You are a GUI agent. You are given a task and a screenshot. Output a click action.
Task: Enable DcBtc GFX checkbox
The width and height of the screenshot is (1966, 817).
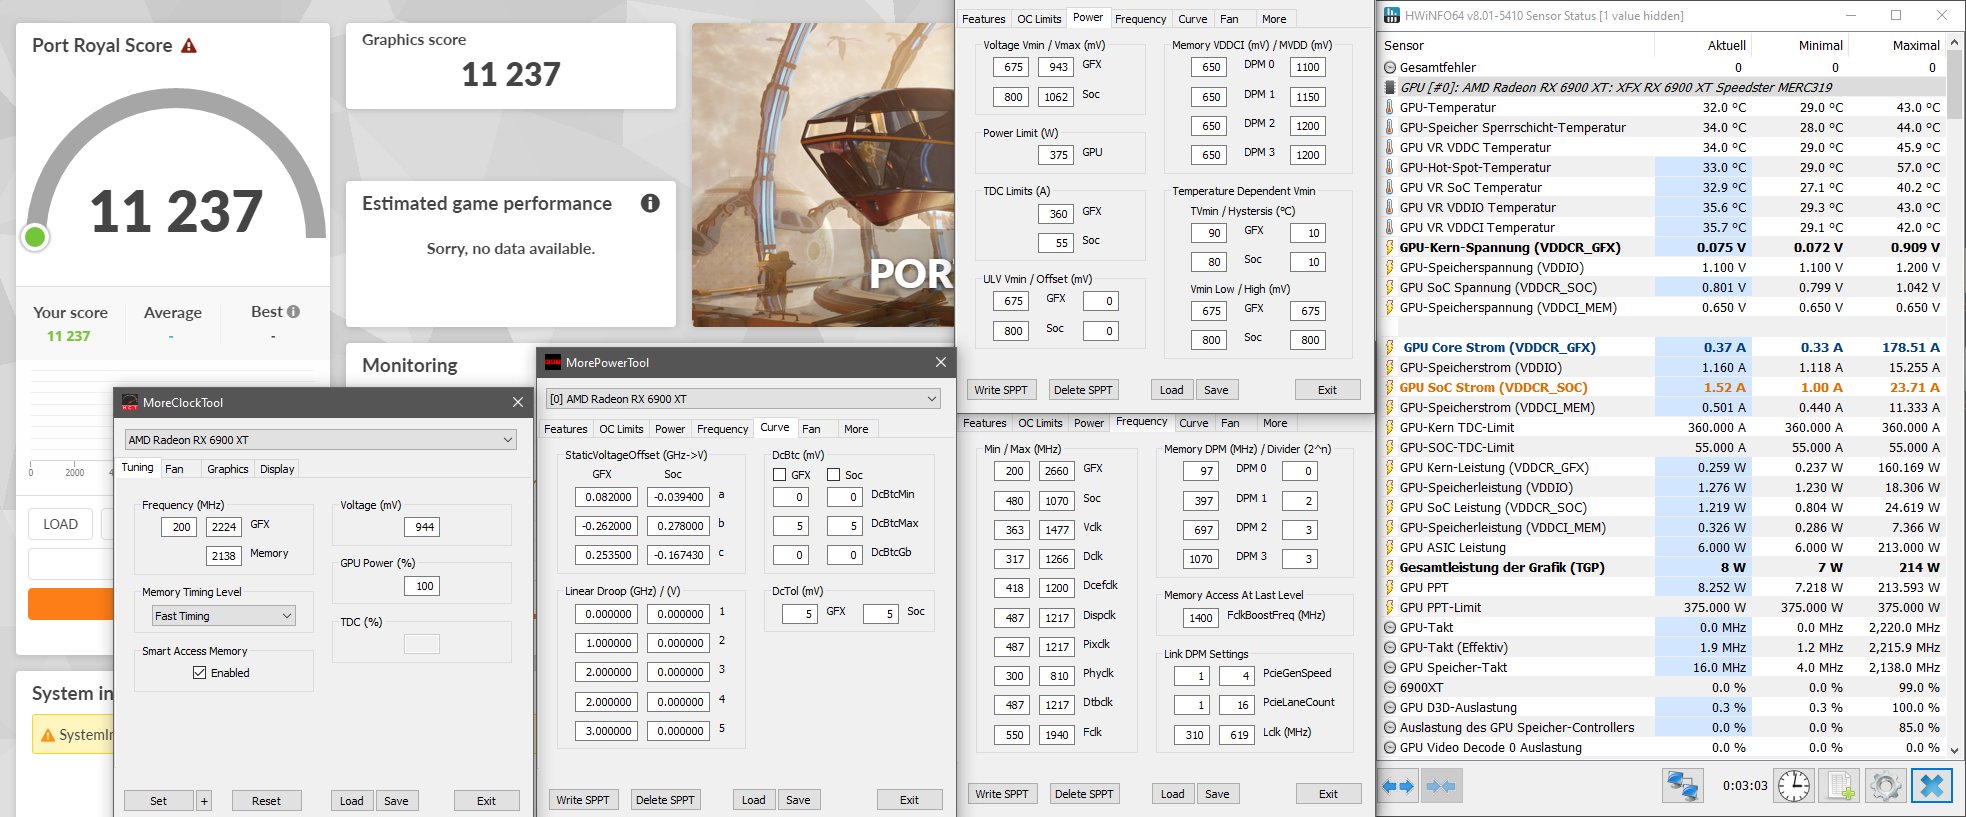(x=780, y=475)
